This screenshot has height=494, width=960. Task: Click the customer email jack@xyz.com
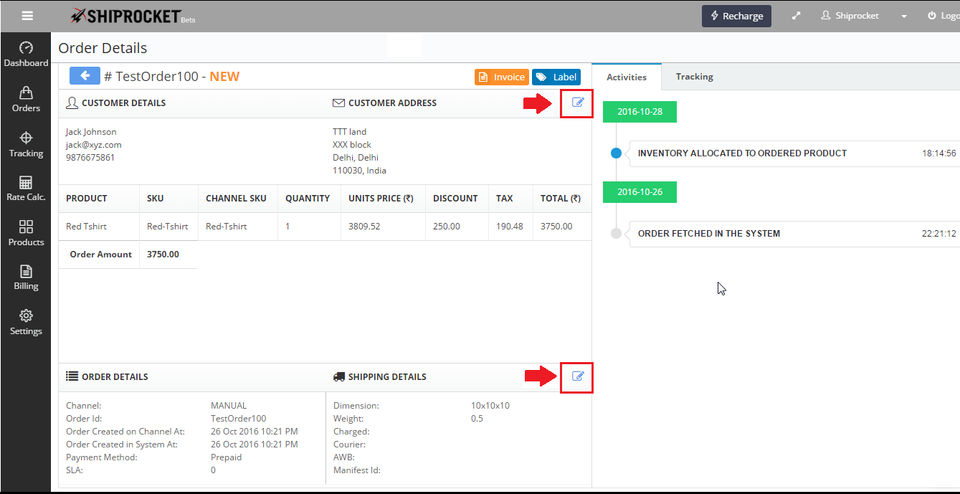point(94,144)
